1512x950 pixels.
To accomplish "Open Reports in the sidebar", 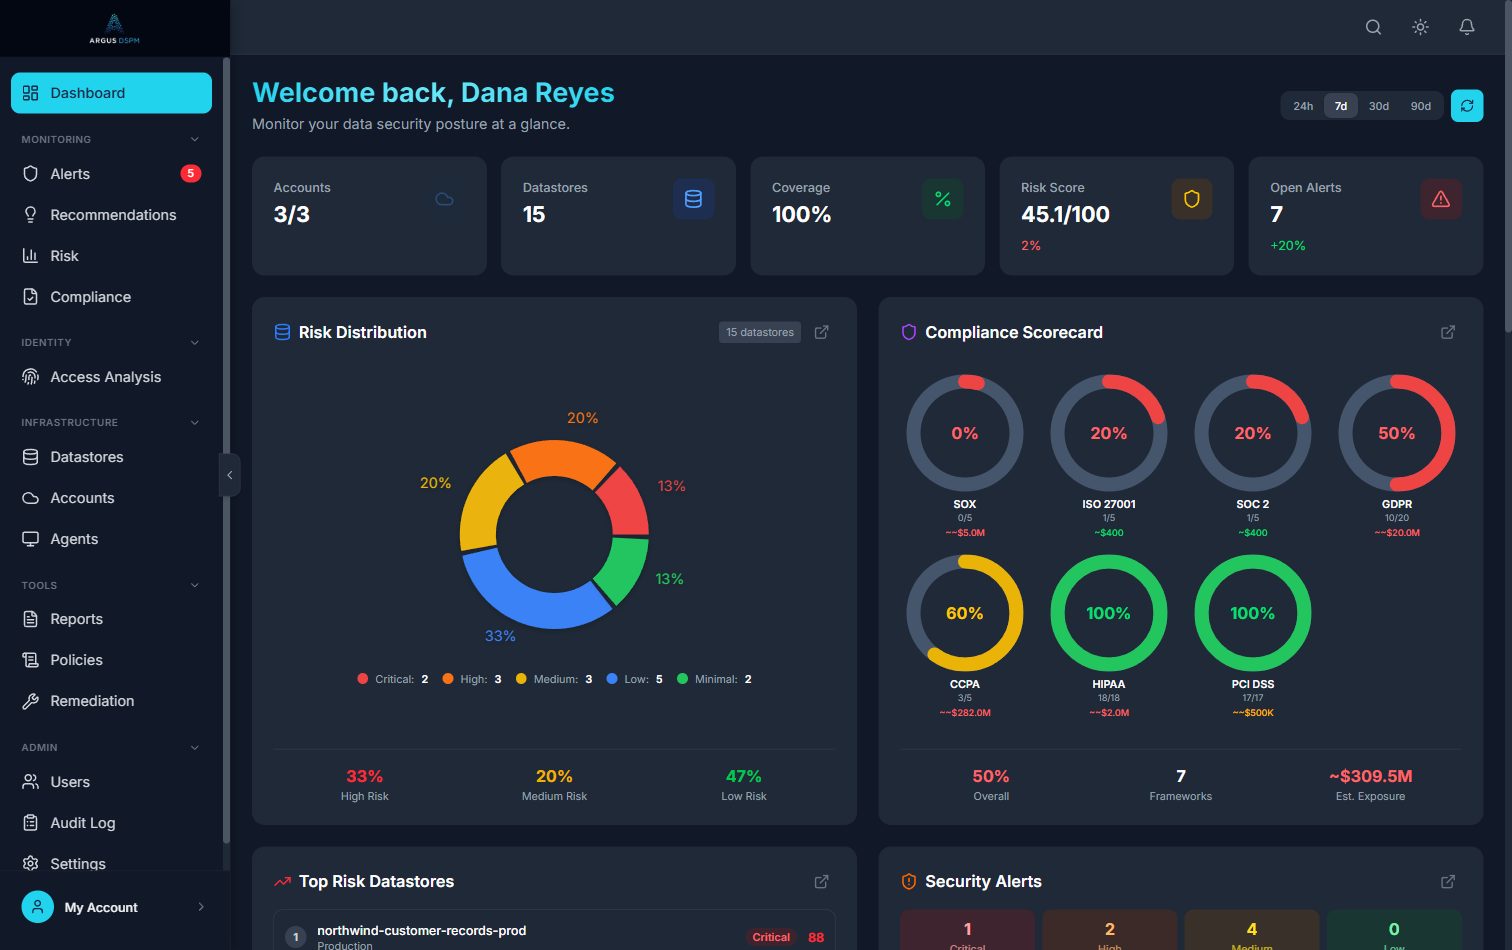I will click(x=111, y=619).
